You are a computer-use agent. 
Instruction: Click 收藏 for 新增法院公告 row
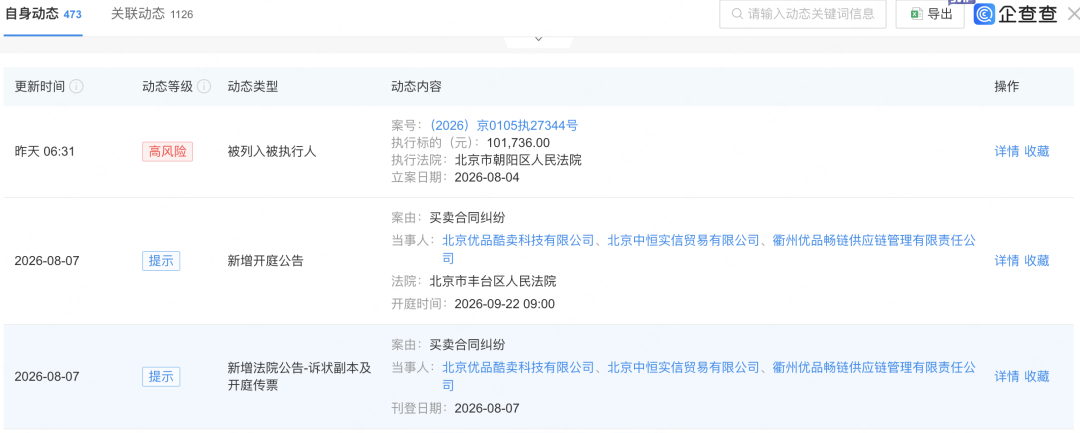pyautogui.click(x=1037, y=376)
